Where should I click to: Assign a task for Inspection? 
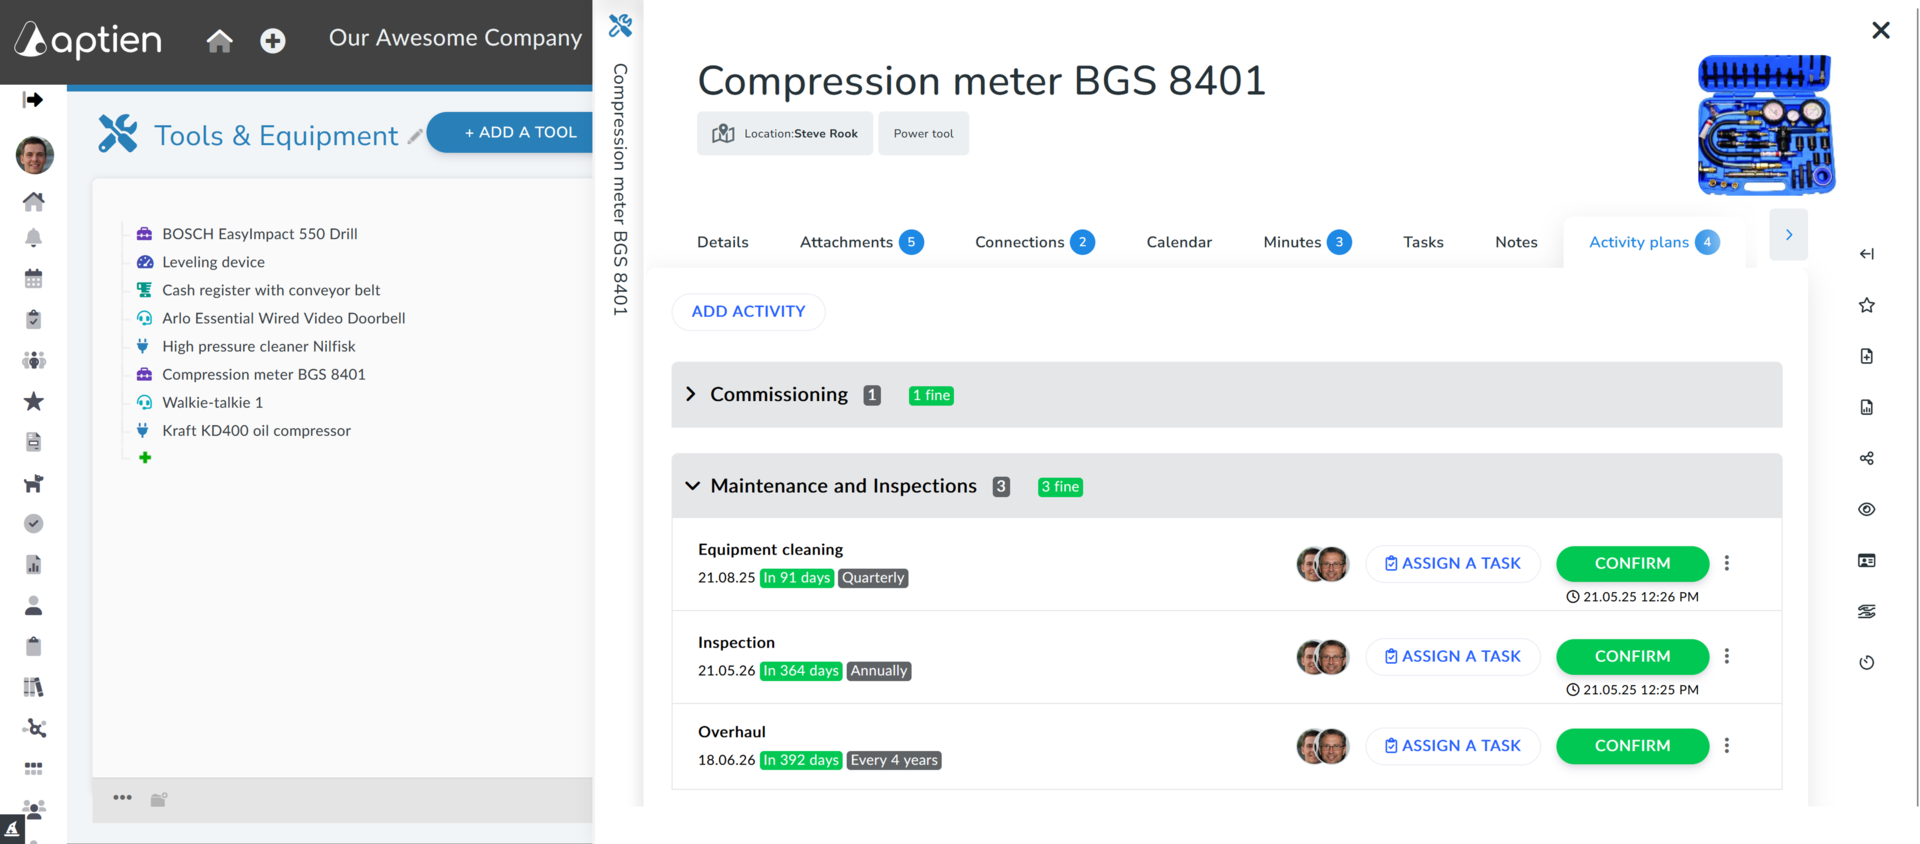pos(1452,656)
